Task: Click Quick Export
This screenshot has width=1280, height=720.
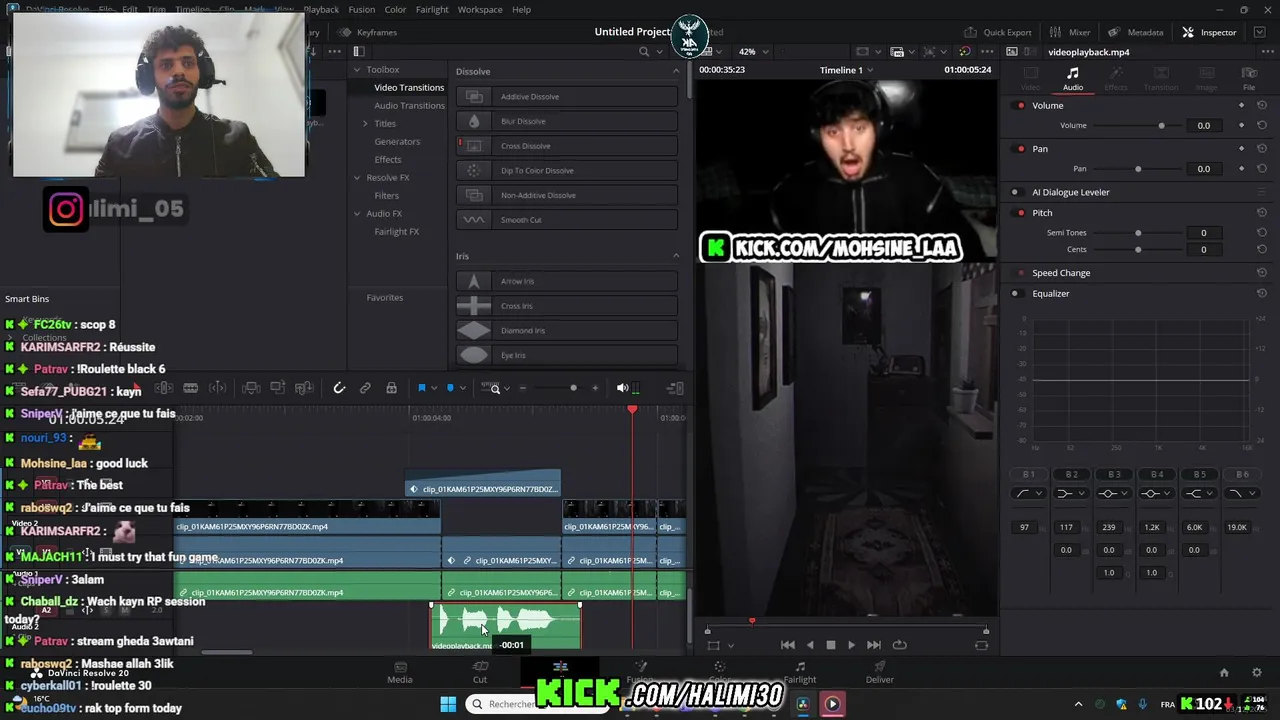Action: [x=997, y=32]
